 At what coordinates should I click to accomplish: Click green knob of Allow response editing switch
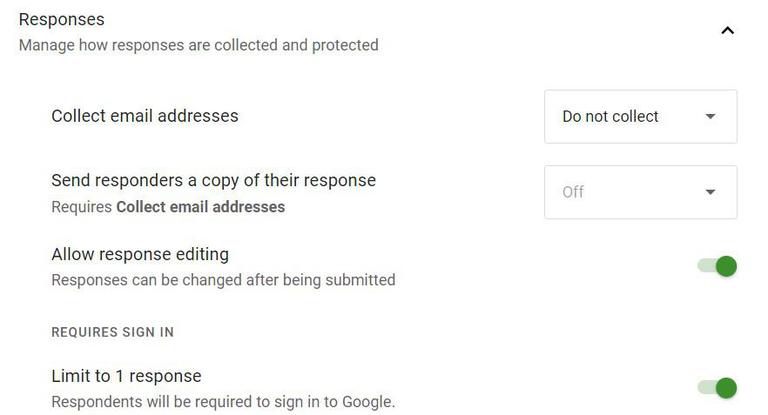click(727, 266)
